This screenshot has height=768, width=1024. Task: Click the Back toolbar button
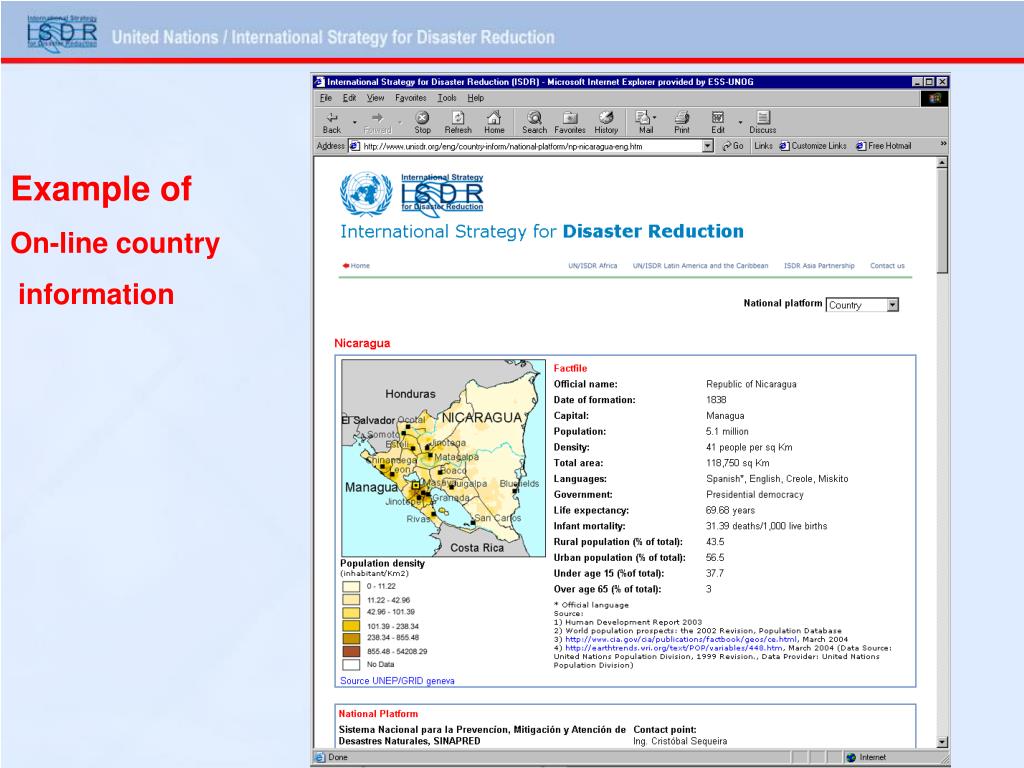[332, 122]
